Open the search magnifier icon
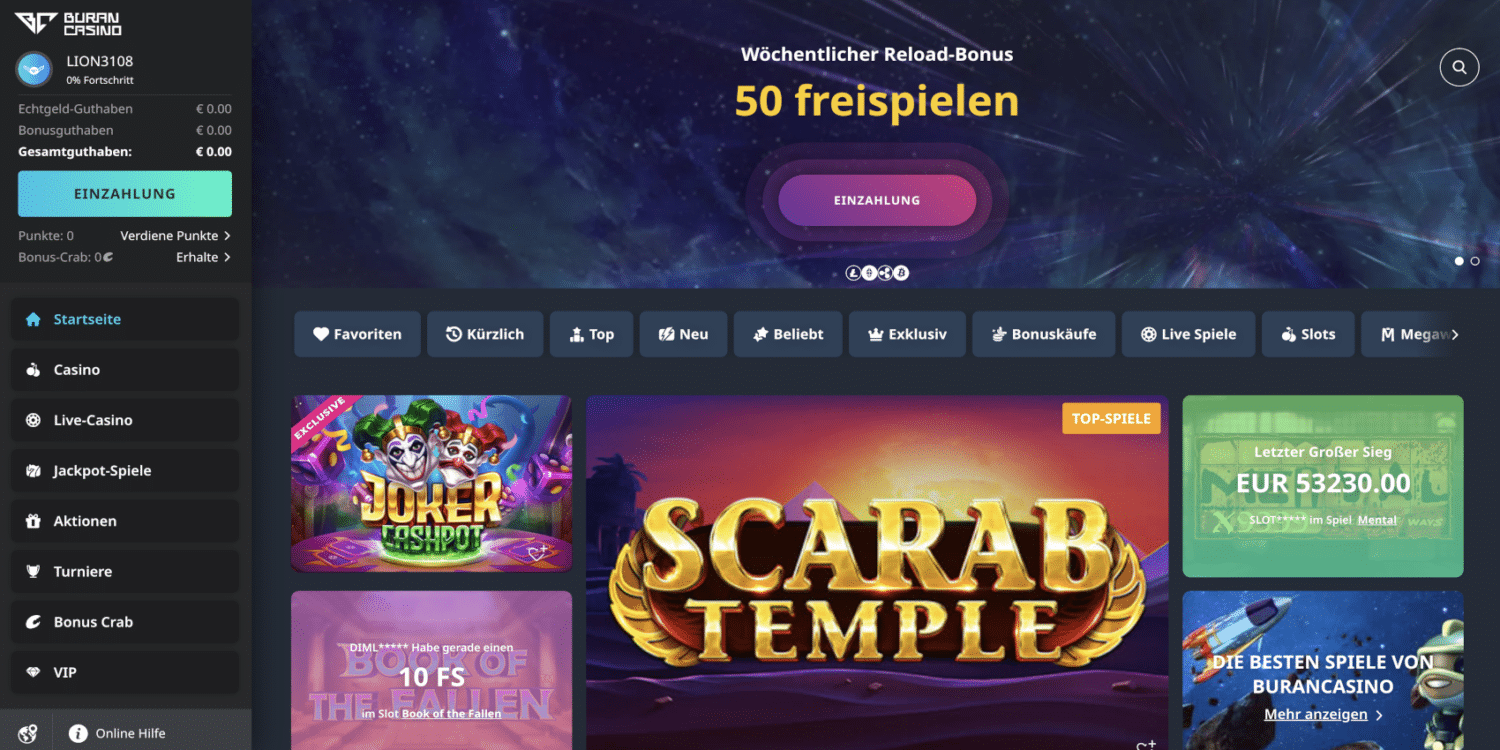This screenshot has height=750, width=1500. click(1459, 67)
